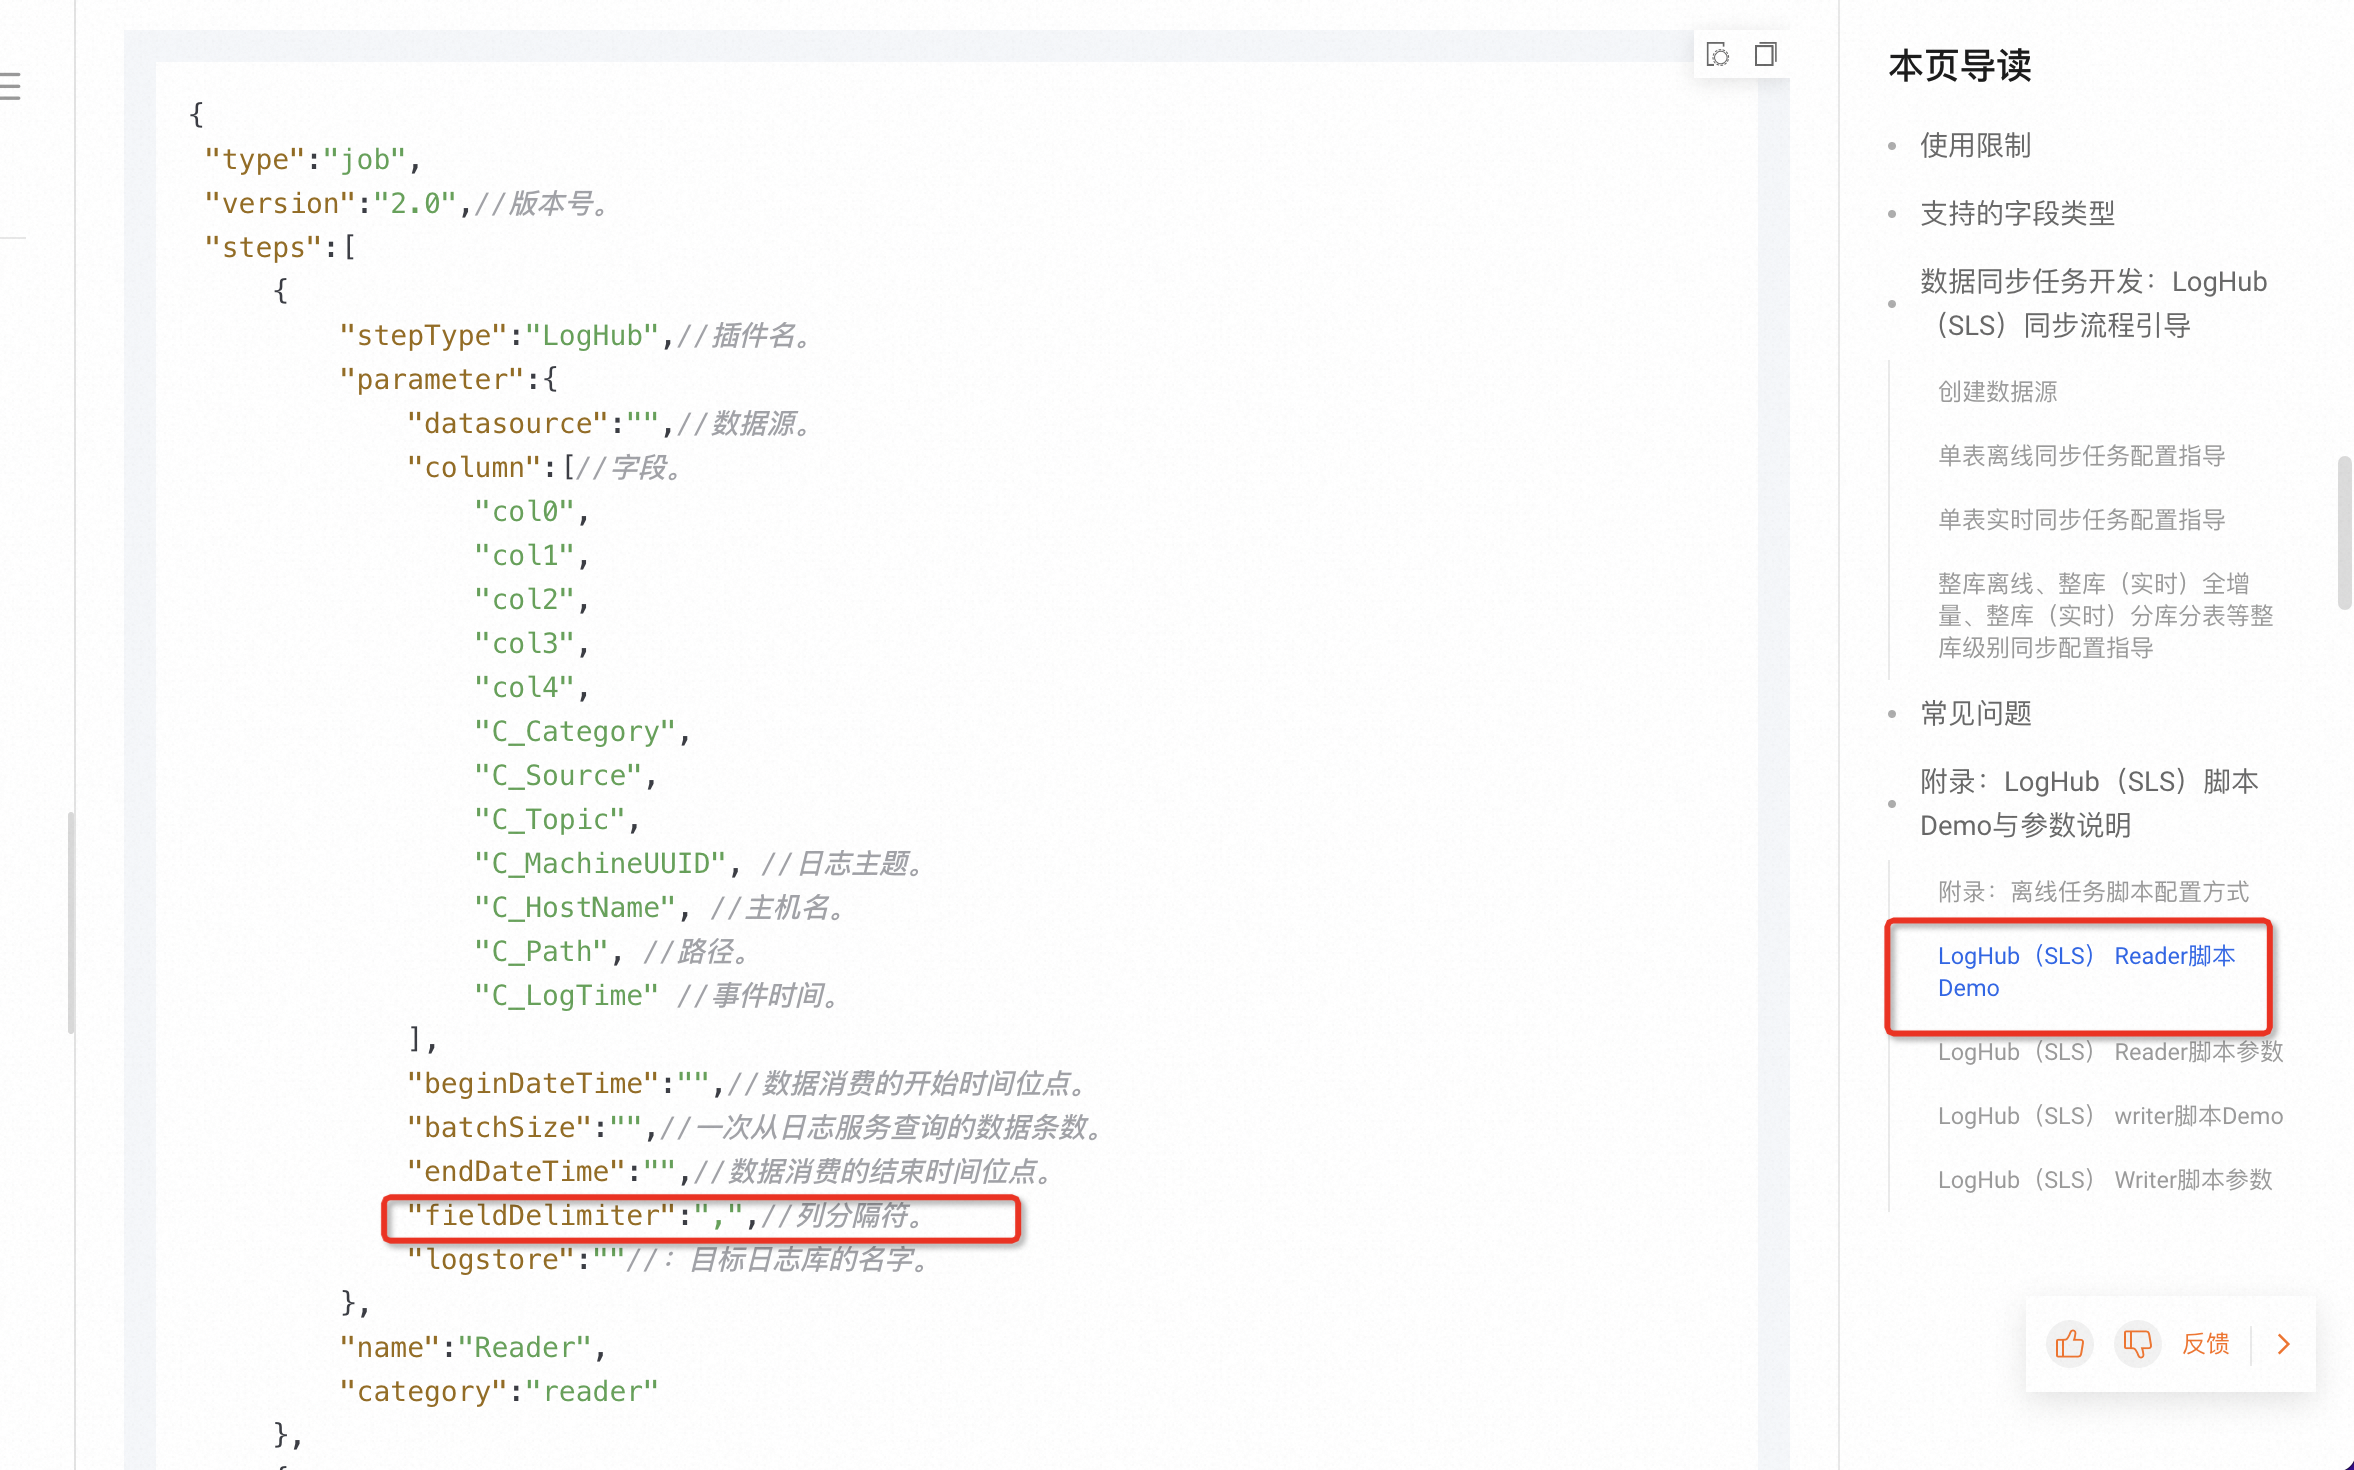Screen dimensions: 2354x1470
Task: Go to 单表离线同步任务配置指导 subsection
Action: click(2081, 456)
